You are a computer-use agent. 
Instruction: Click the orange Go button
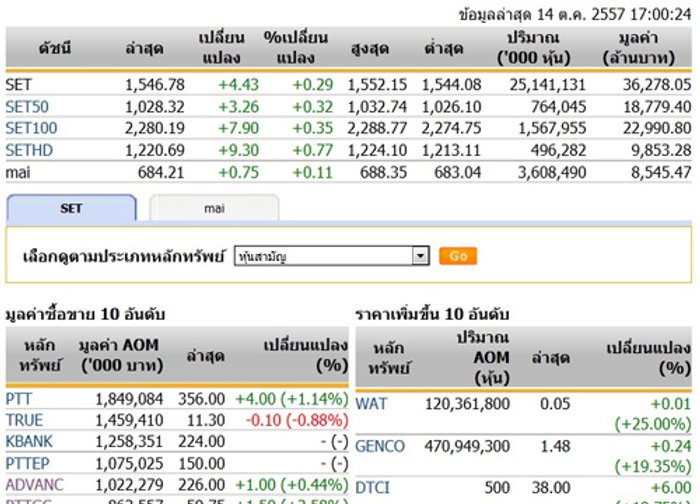[x=458, y=256]
